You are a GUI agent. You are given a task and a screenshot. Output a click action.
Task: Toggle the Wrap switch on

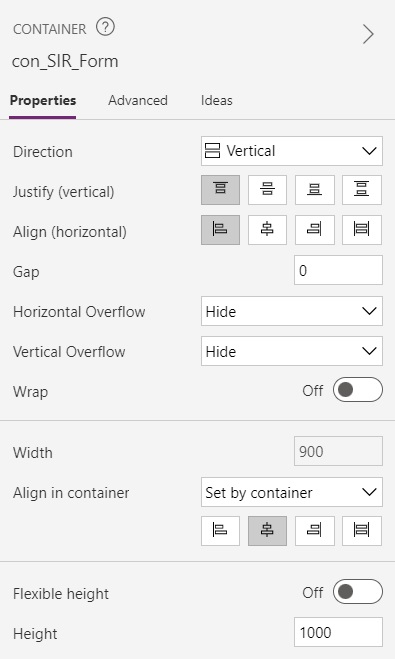(358, 390)
